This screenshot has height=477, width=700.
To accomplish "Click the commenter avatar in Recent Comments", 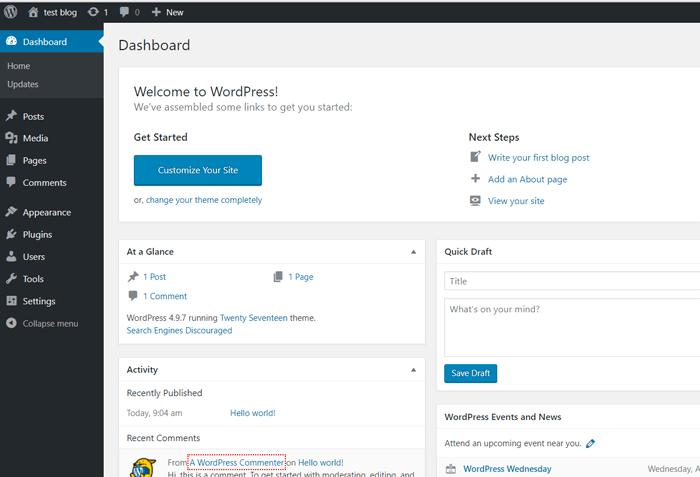I will 143,467.
